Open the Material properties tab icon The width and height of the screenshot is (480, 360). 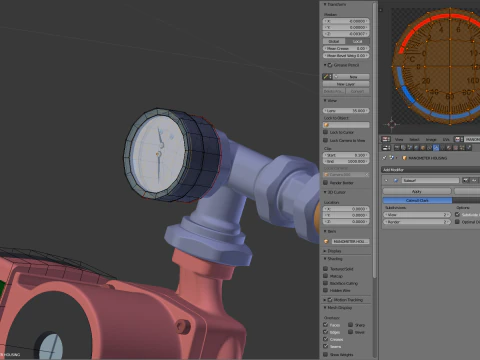tap(449, 148)
